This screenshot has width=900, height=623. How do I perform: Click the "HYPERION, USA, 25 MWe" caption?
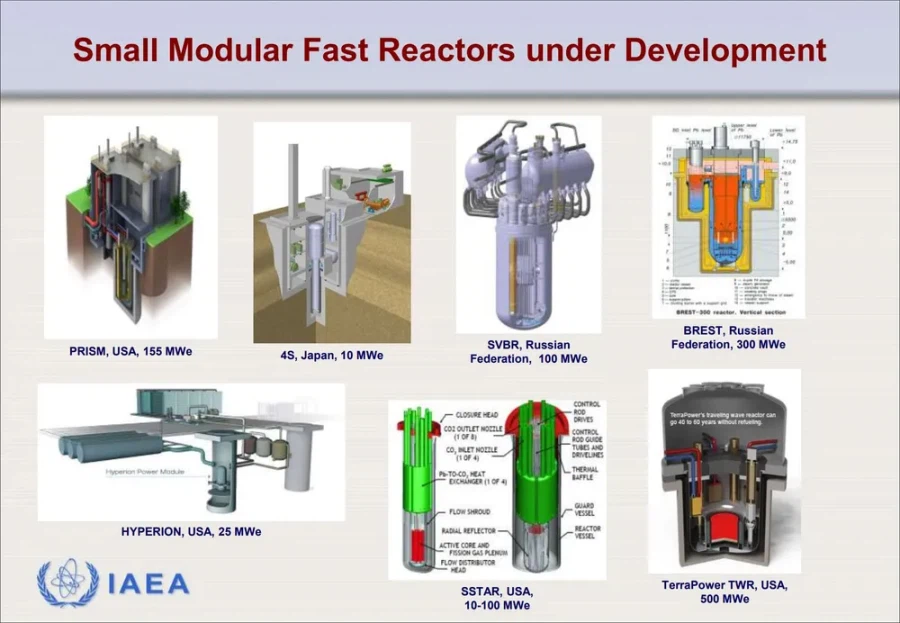191,531
